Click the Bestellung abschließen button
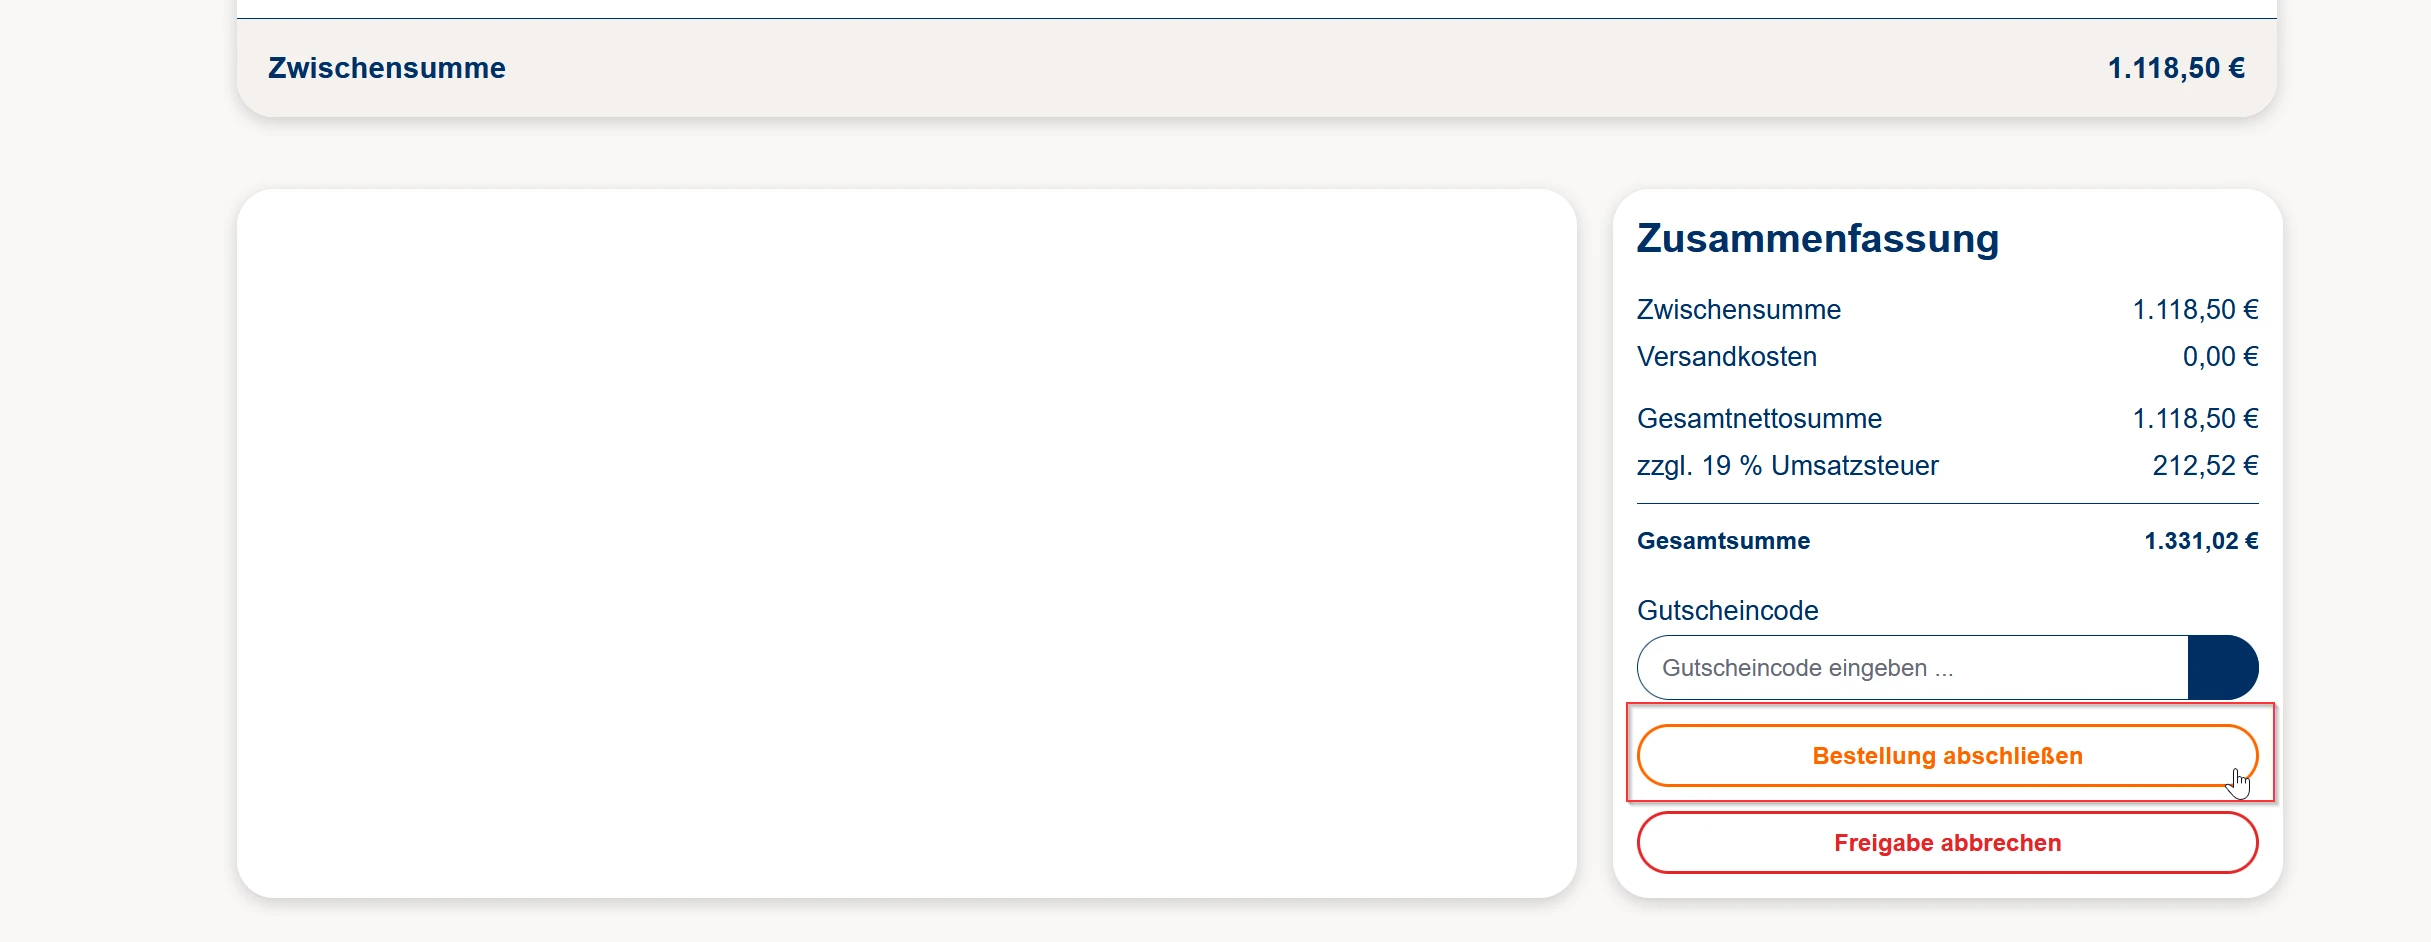Viewport: 2431px width, 942px height. (1946, 756)
